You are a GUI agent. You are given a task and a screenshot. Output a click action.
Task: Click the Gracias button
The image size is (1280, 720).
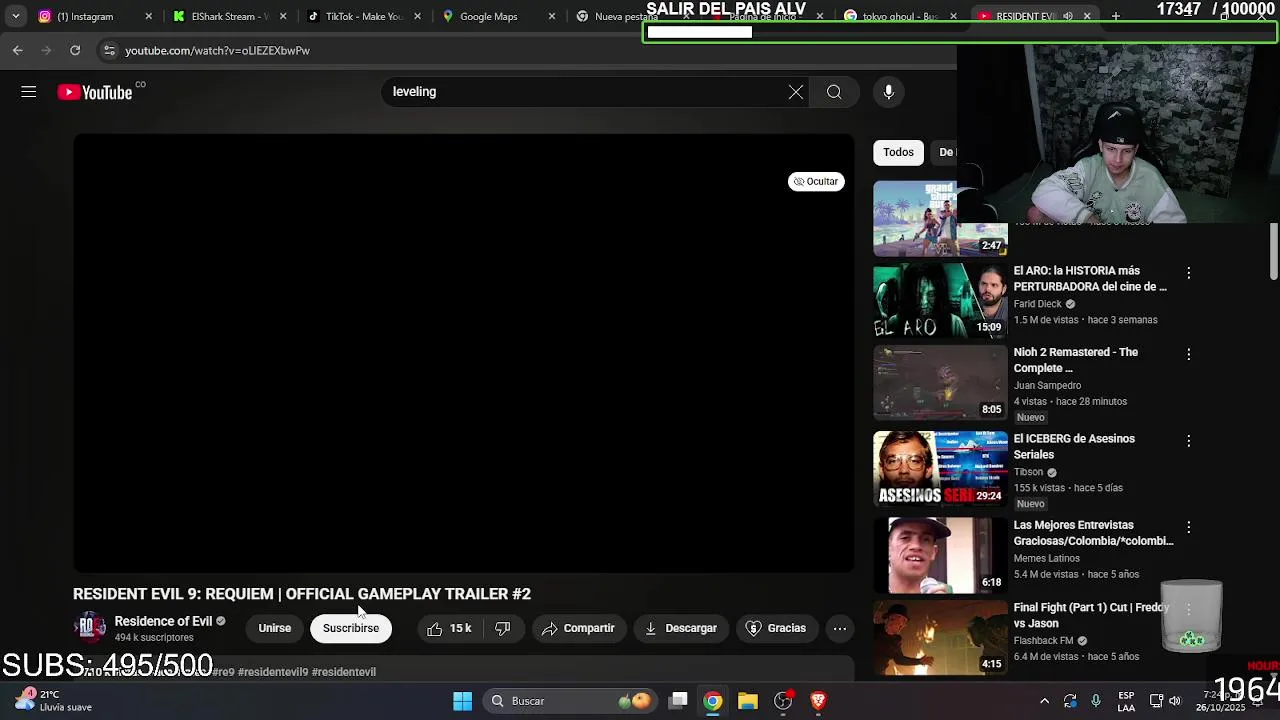coord(776,628)
